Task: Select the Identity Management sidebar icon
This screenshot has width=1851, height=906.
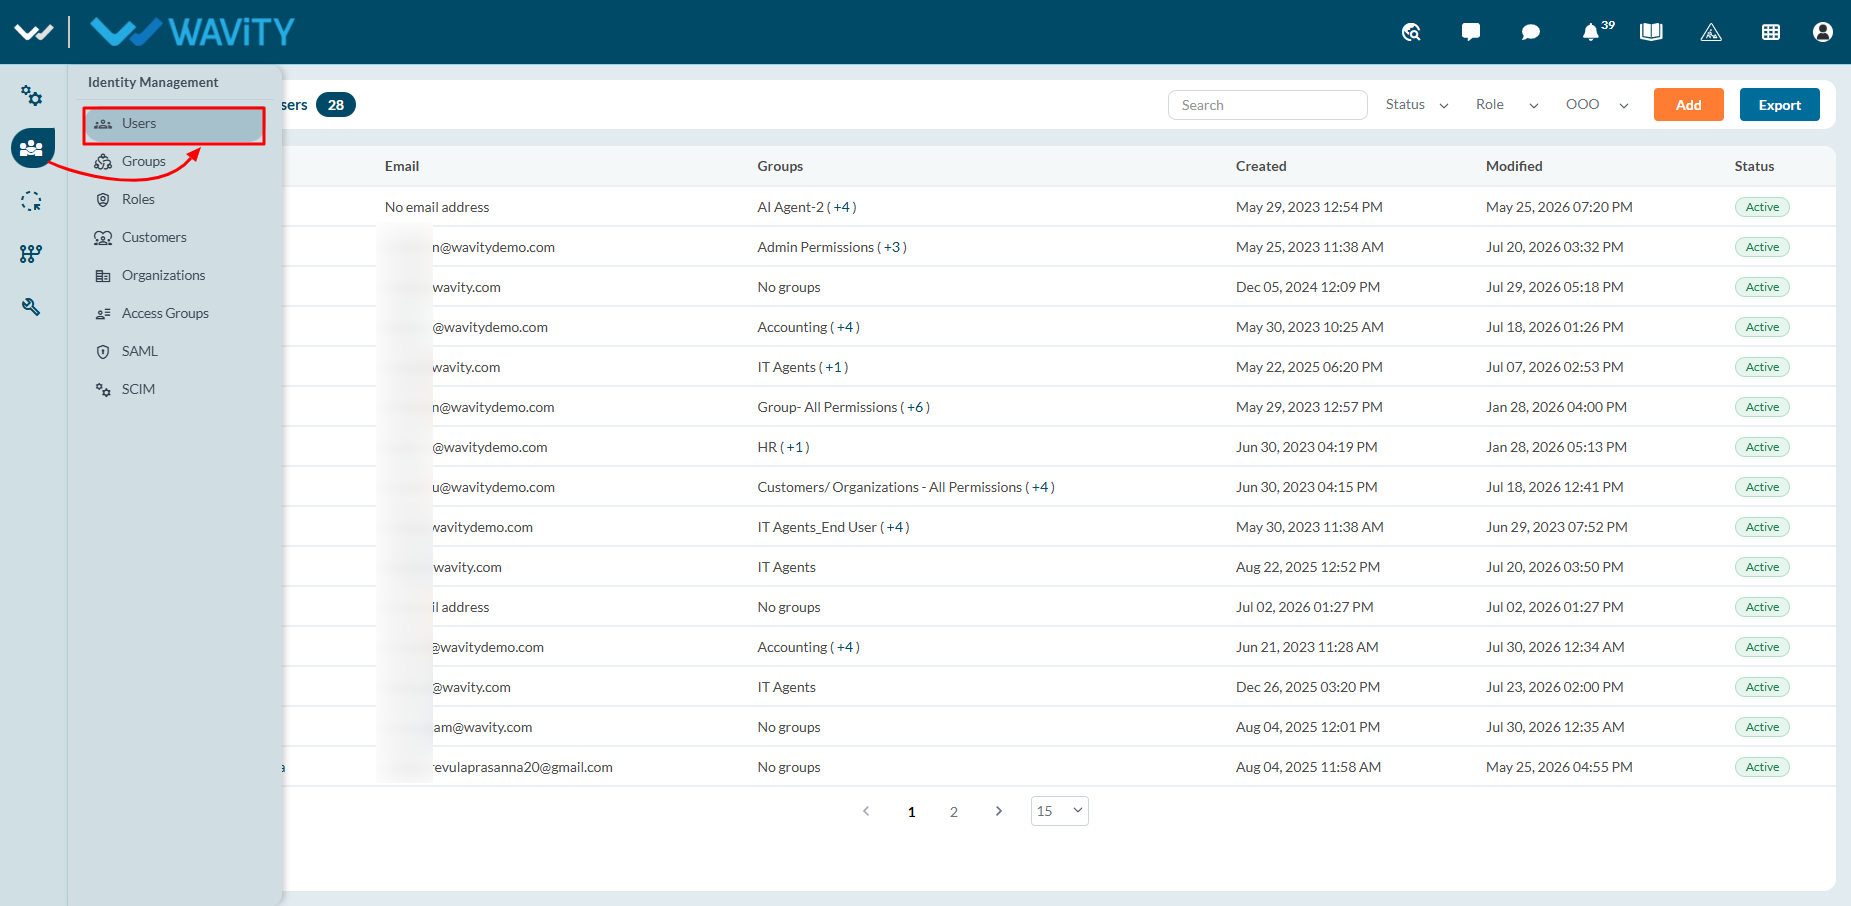Action: (32, 148)
